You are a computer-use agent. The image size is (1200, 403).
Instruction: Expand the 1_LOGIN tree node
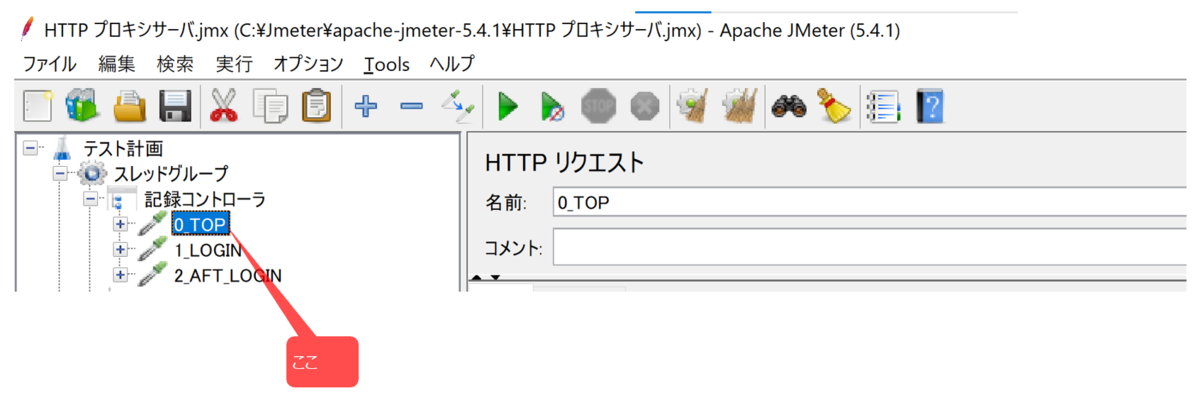pos(121,249)
